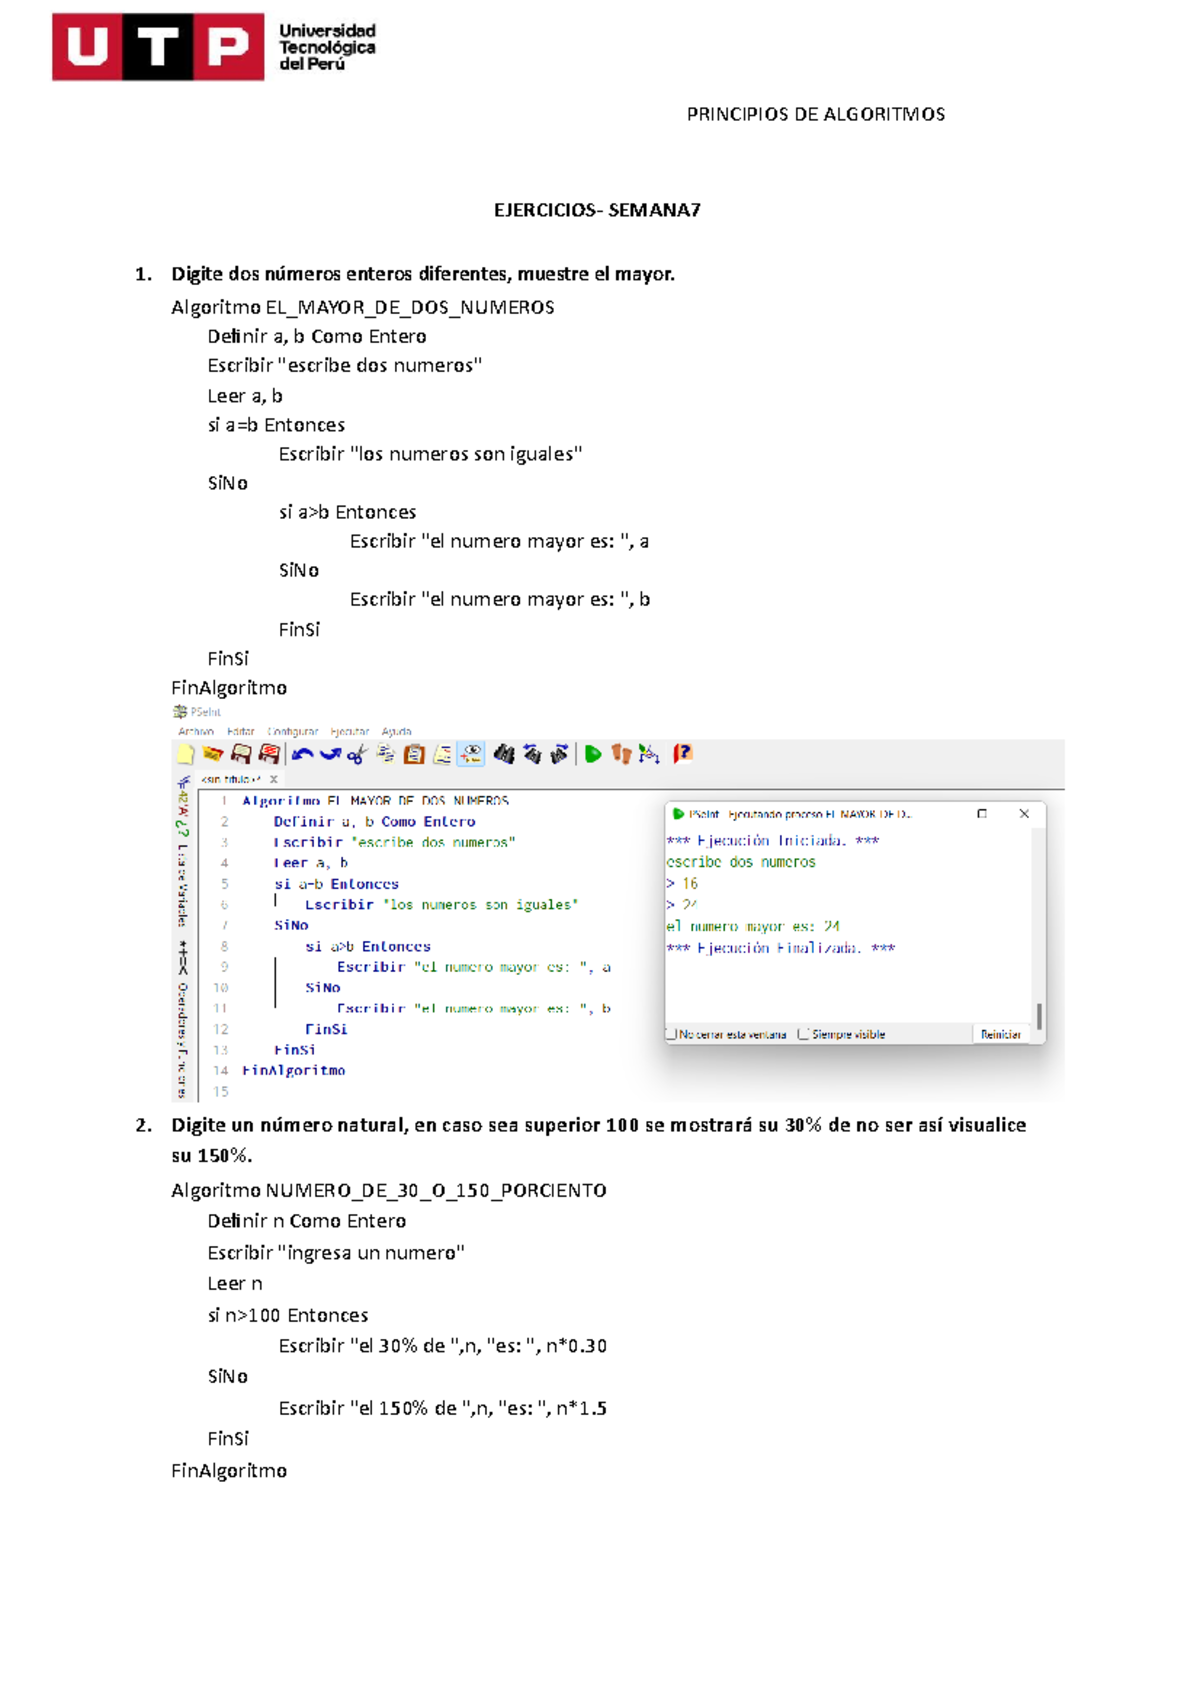
Task: Close the <sin_titulo> editor tab
Action: [x=274, y=779]
